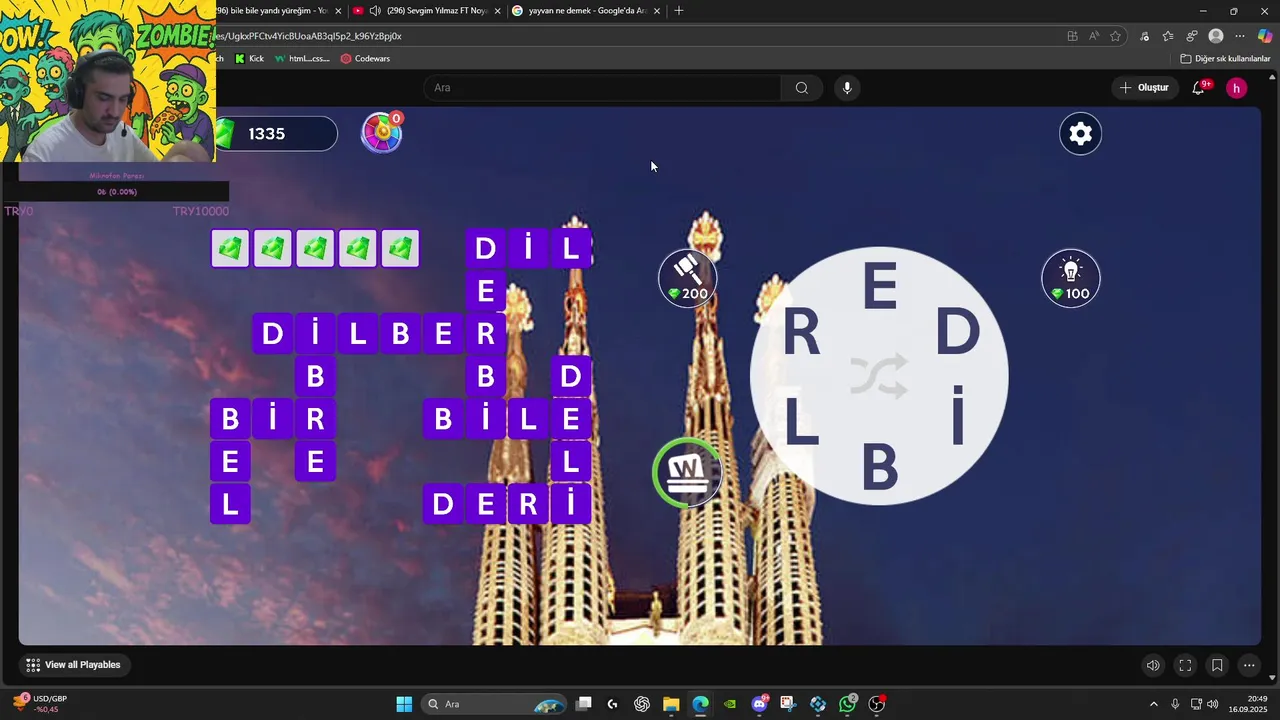Select letter L on the wheel
The height and width of the screenshot is (720, 1280).
tap(801, 421)
